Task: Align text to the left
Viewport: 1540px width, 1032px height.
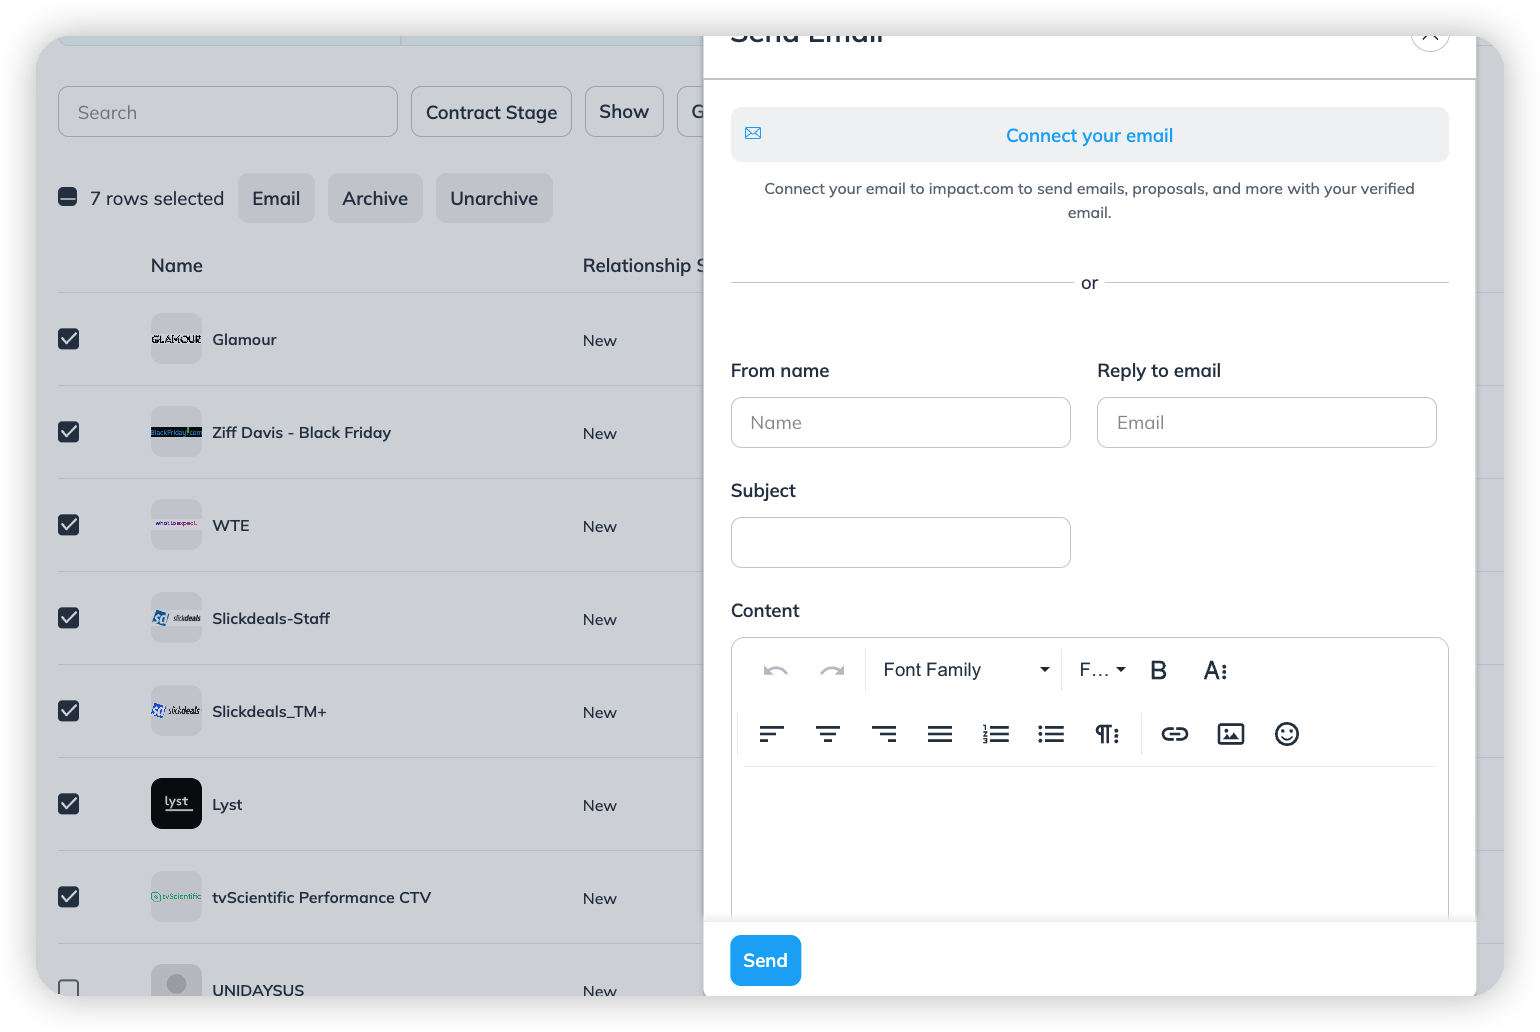Action: coord(771,734)
